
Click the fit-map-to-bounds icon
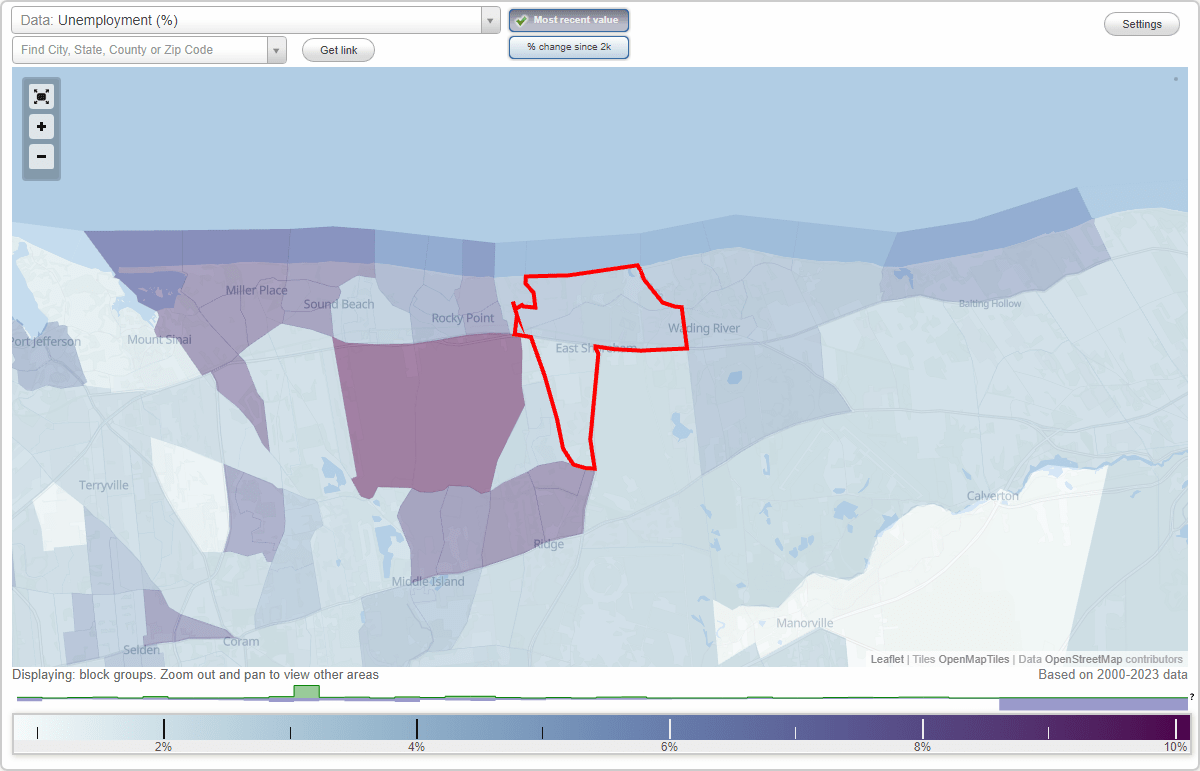[x=41, y=96]
